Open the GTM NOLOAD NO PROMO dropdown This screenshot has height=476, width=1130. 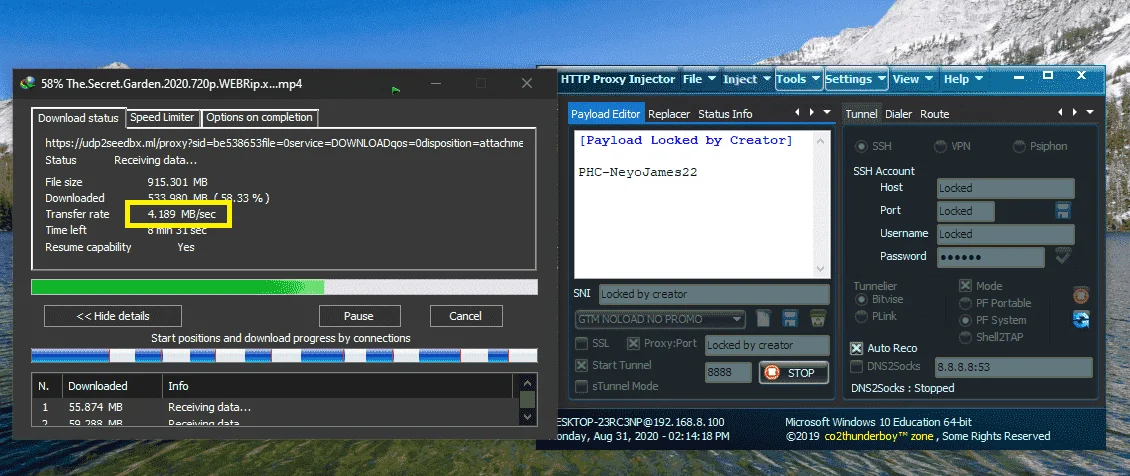coord(660,318)
